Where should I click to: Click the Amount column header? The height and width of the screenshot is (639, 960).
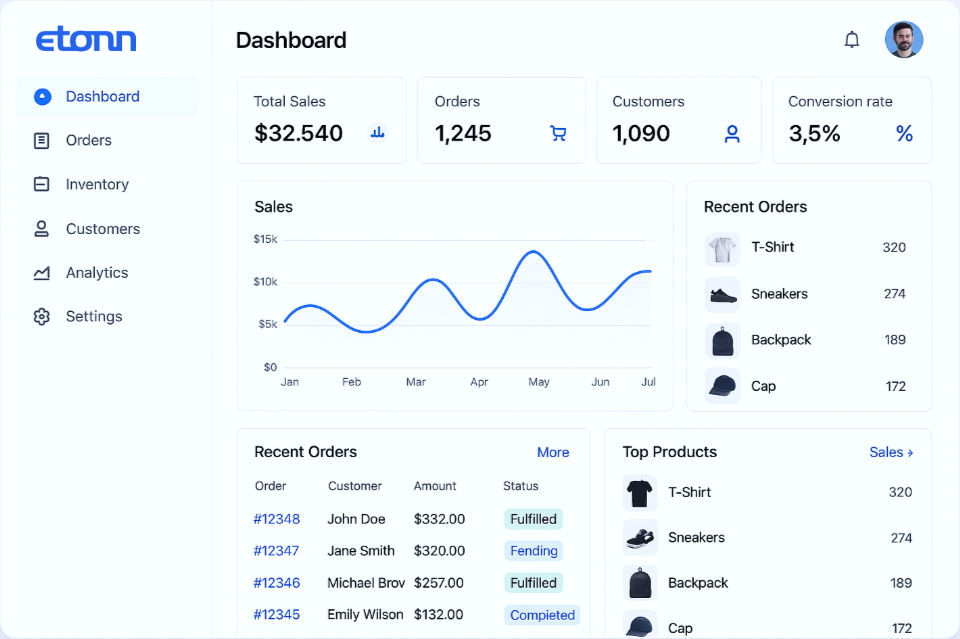pos(435,486)
